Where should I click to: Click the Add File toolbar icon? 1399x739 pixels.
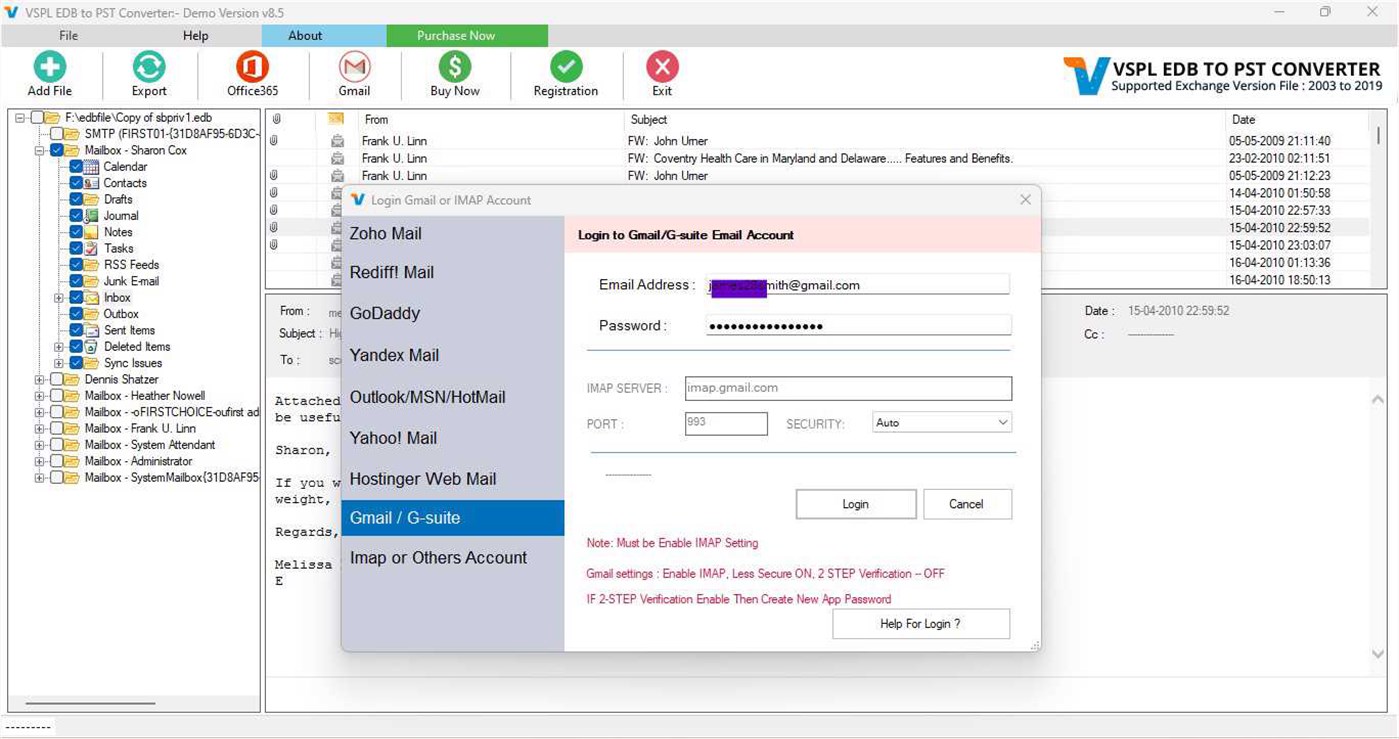[x=48, y=72]
